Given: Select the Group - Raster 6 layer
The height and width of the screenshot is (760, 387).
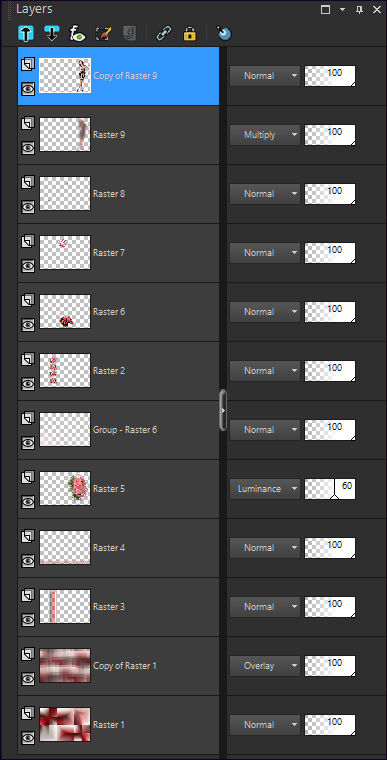Looking at the screenshot, I should pos(118,430).
